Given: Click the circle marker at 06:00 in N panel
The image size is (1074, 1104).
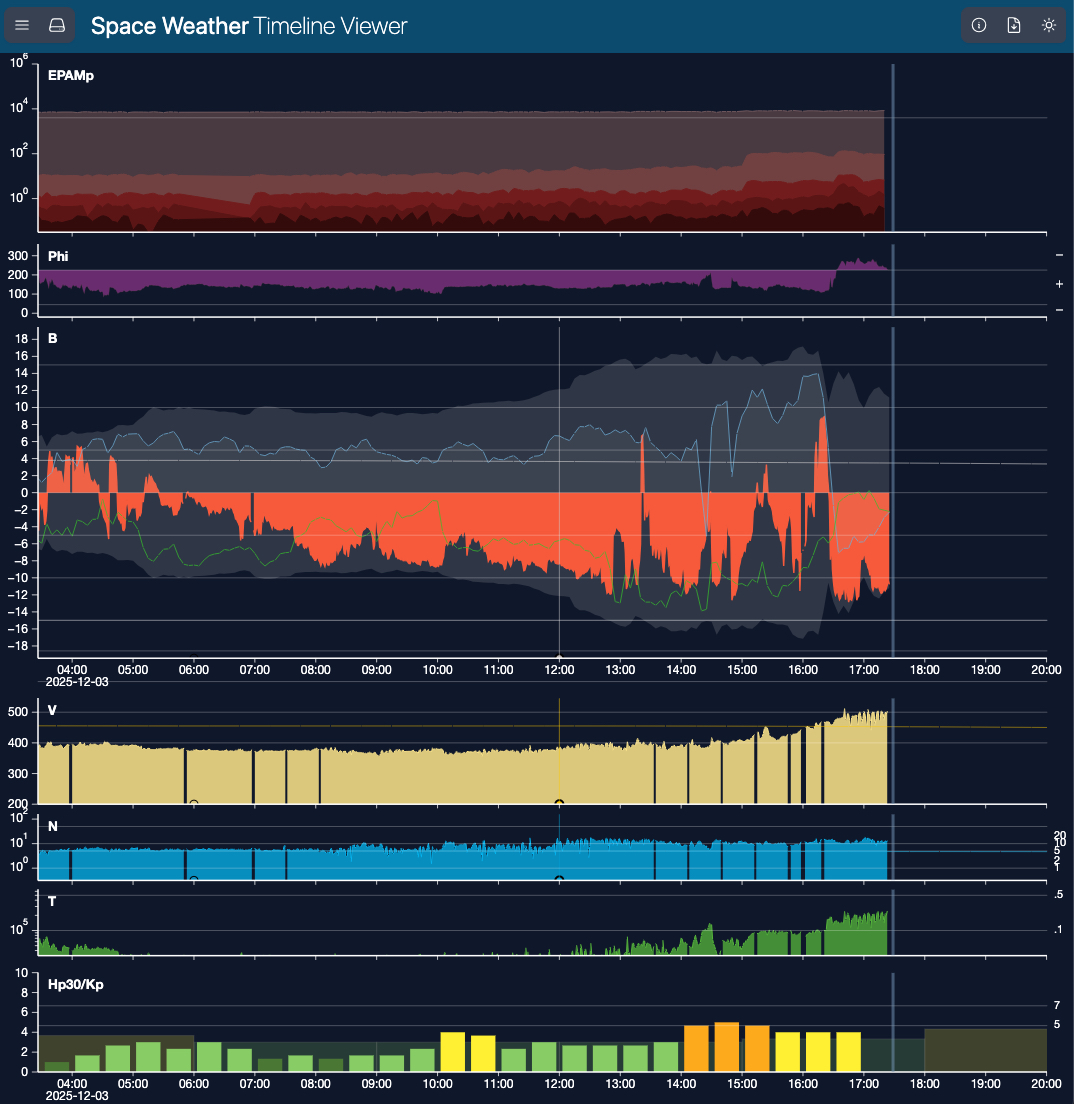Looking at the screenshot, I should click(x=194, y=879).
